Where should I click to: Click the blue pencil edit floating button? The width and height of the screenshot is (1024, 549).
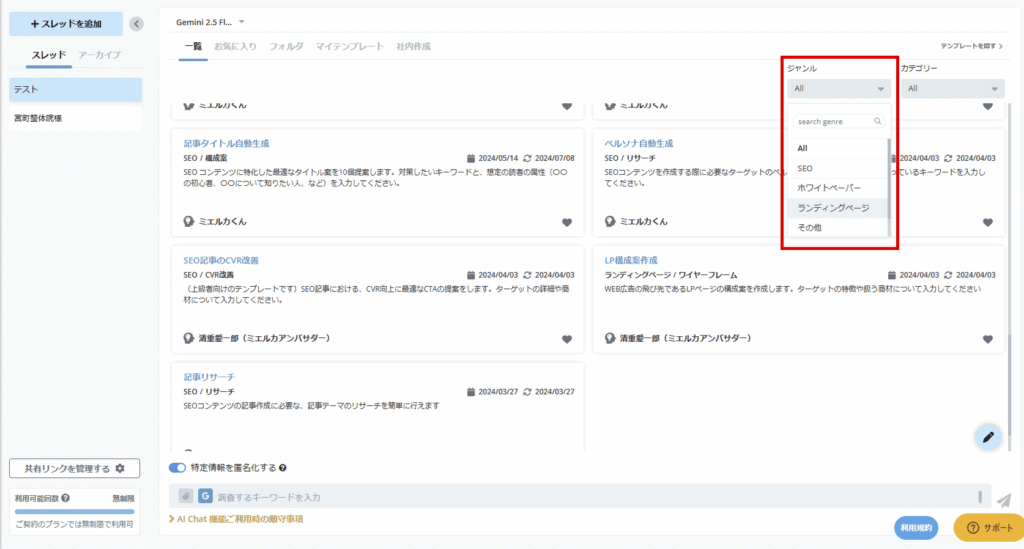(x=987, y=436)
